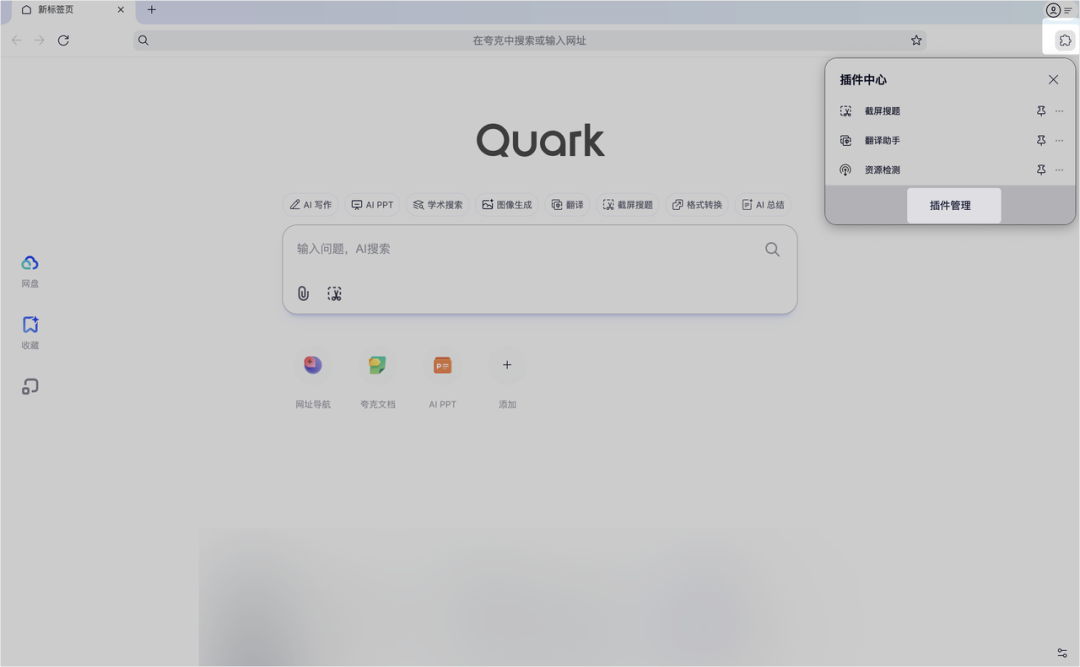
Task: Go back to previous page
Action: point(17,40)
